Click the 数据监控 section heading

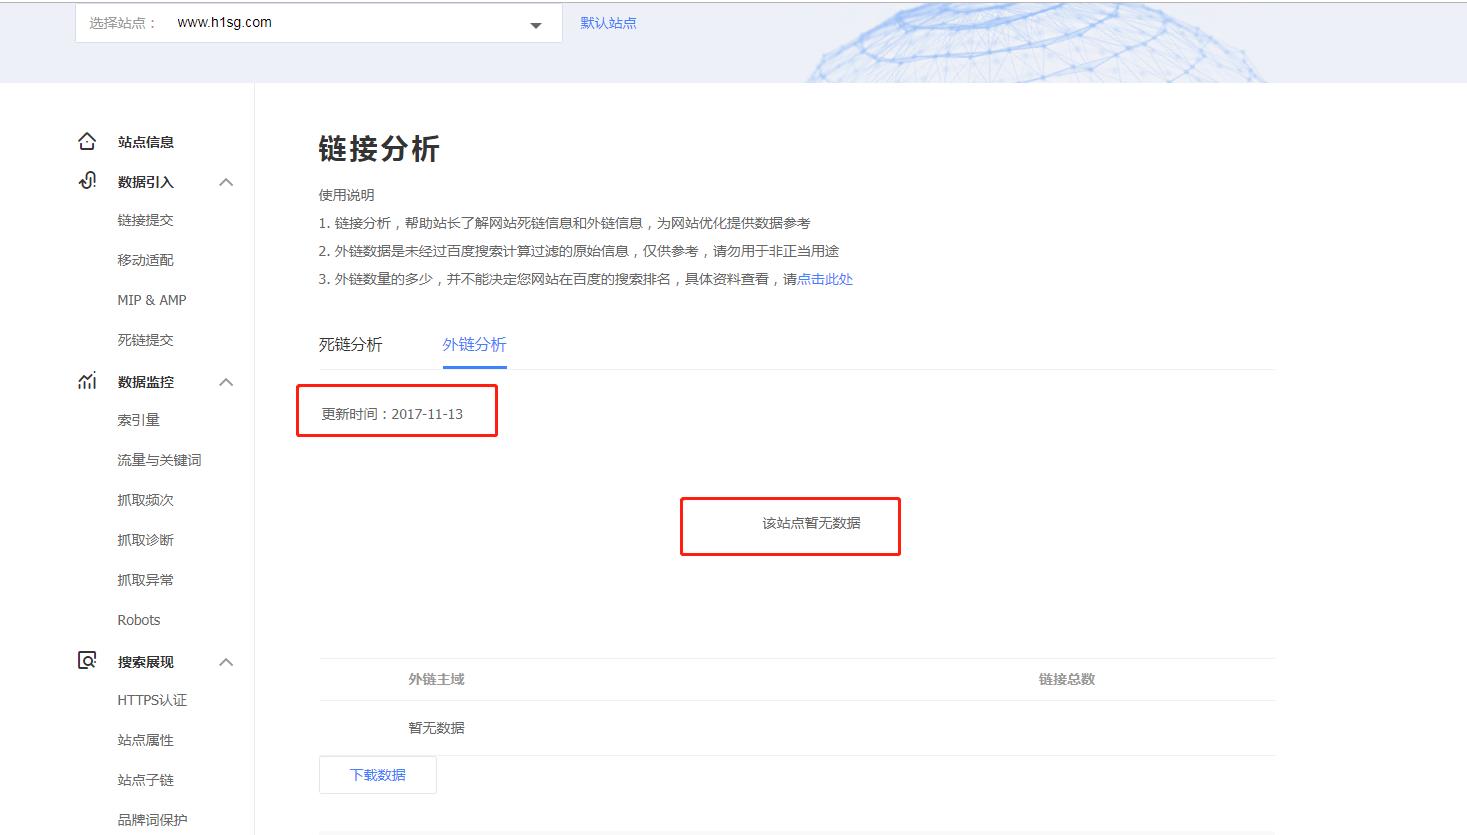146,382
